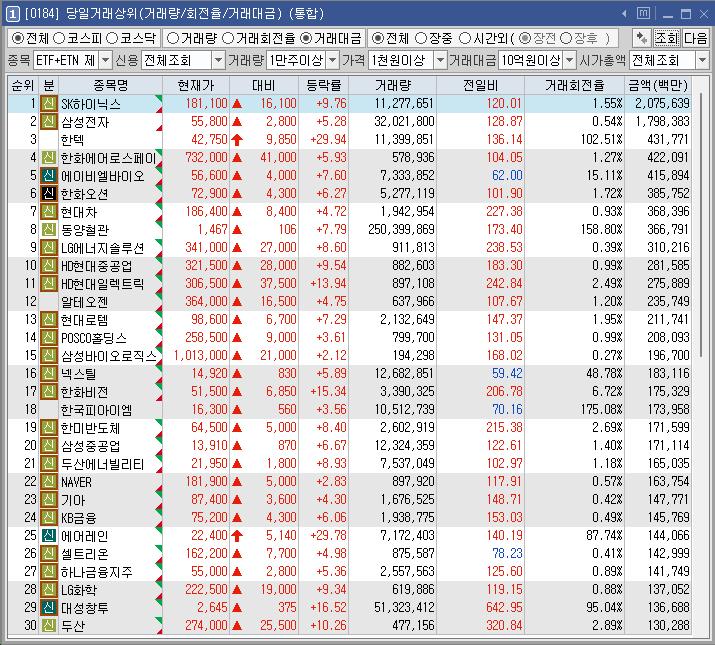715x645 pixels.
Task: Select the 한국피아이엠 stock name
Action: (96, 410)
